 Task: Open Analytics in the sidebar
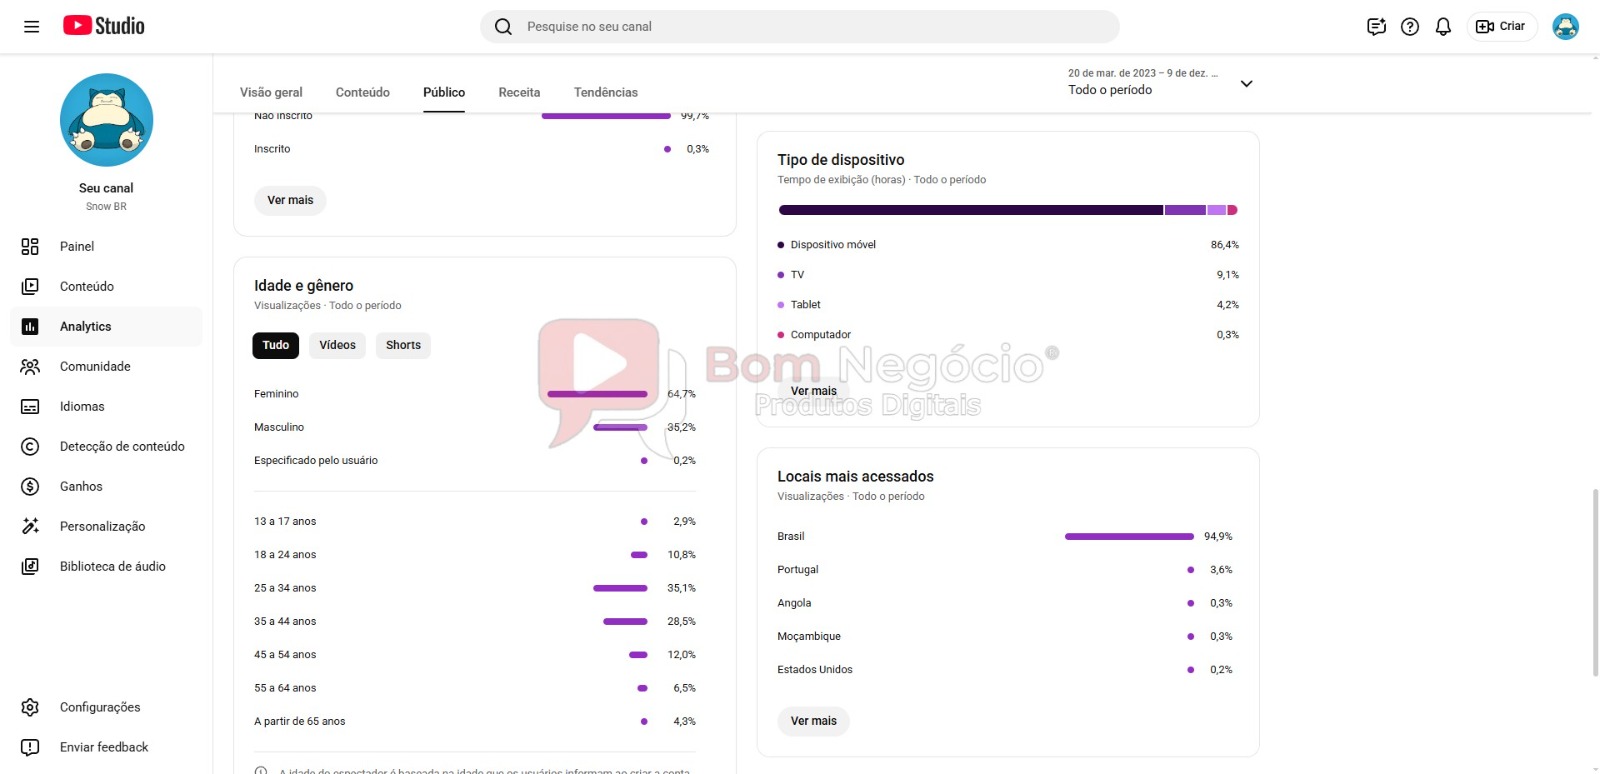[85, 327]
